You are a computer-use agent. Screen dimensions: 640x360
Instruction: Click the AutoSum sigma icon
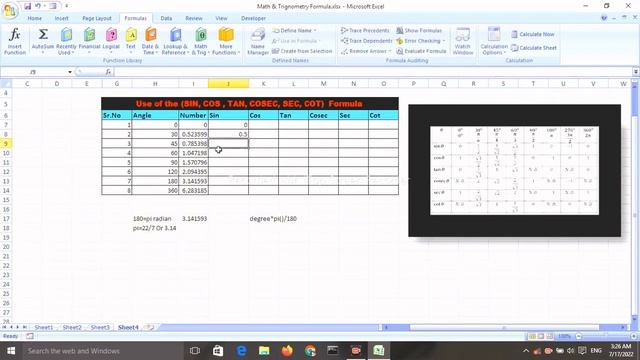(x=43, y=34)
